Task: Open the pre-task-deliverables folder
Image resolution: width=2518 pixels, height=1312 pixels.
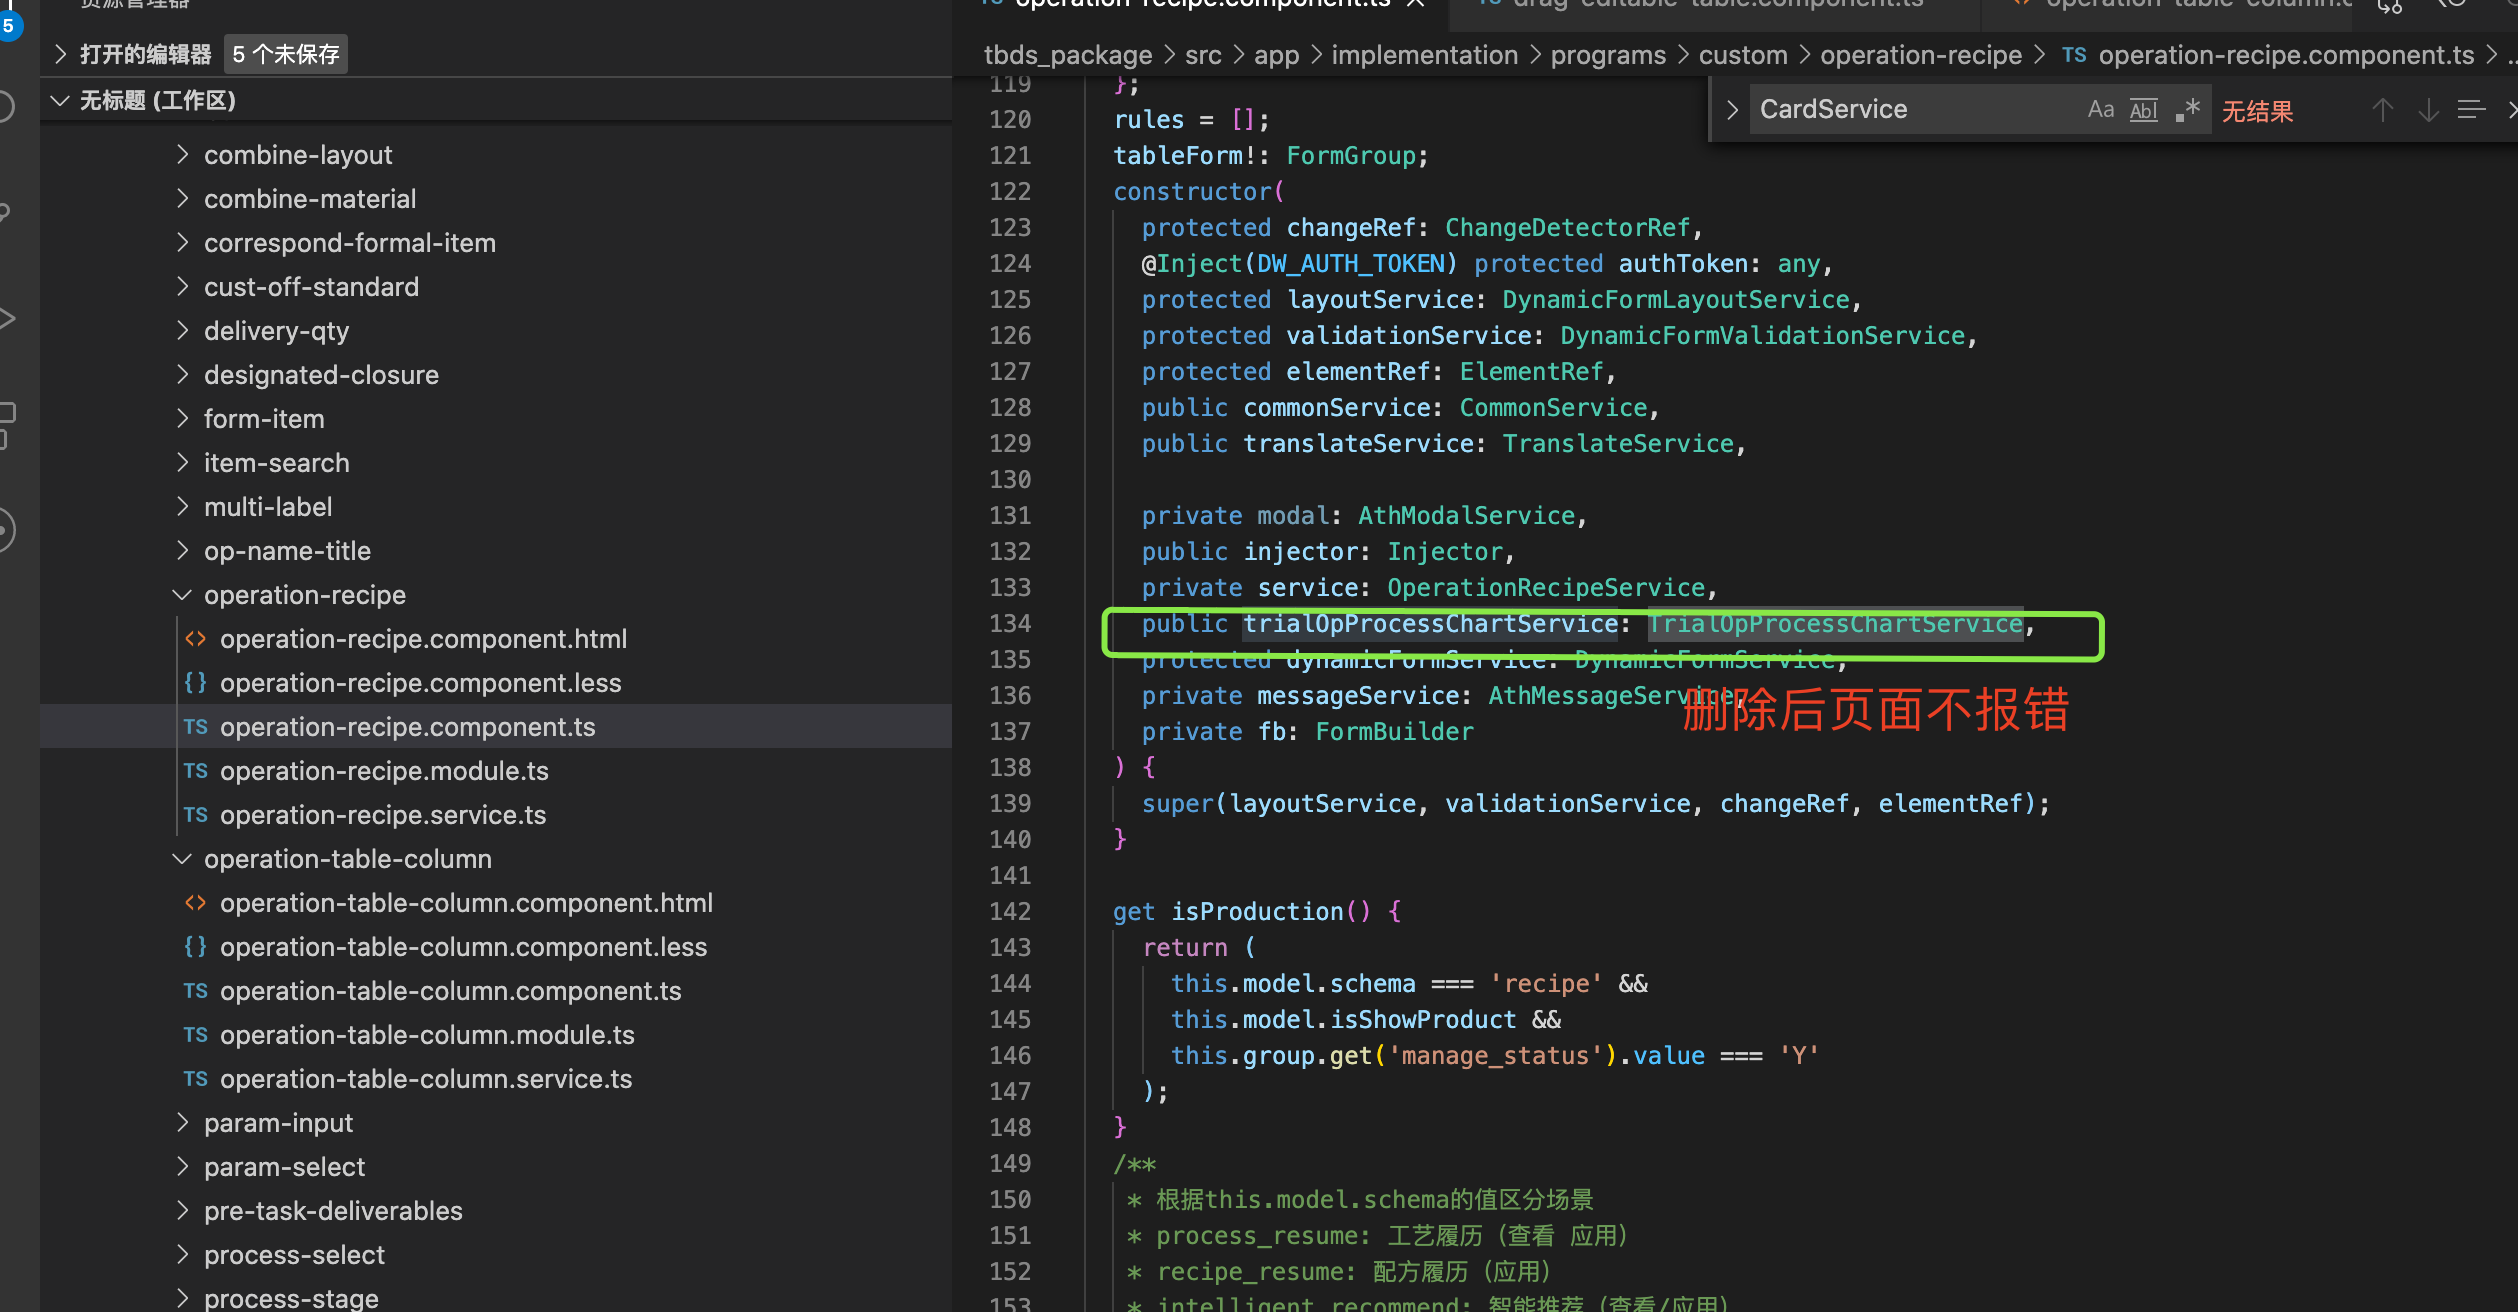Action: pyautogui.click(x=333, y=1211)
